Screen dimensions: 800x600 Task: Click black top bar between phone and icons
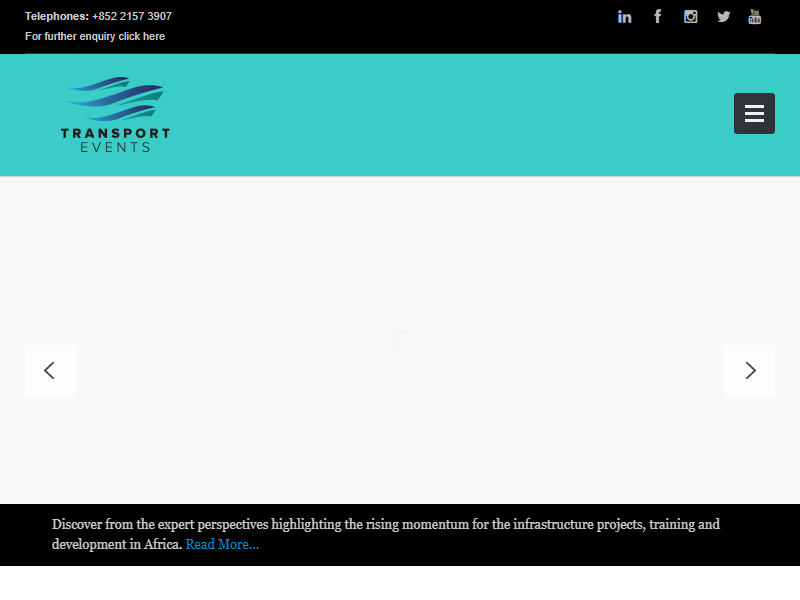coord(400,25)
